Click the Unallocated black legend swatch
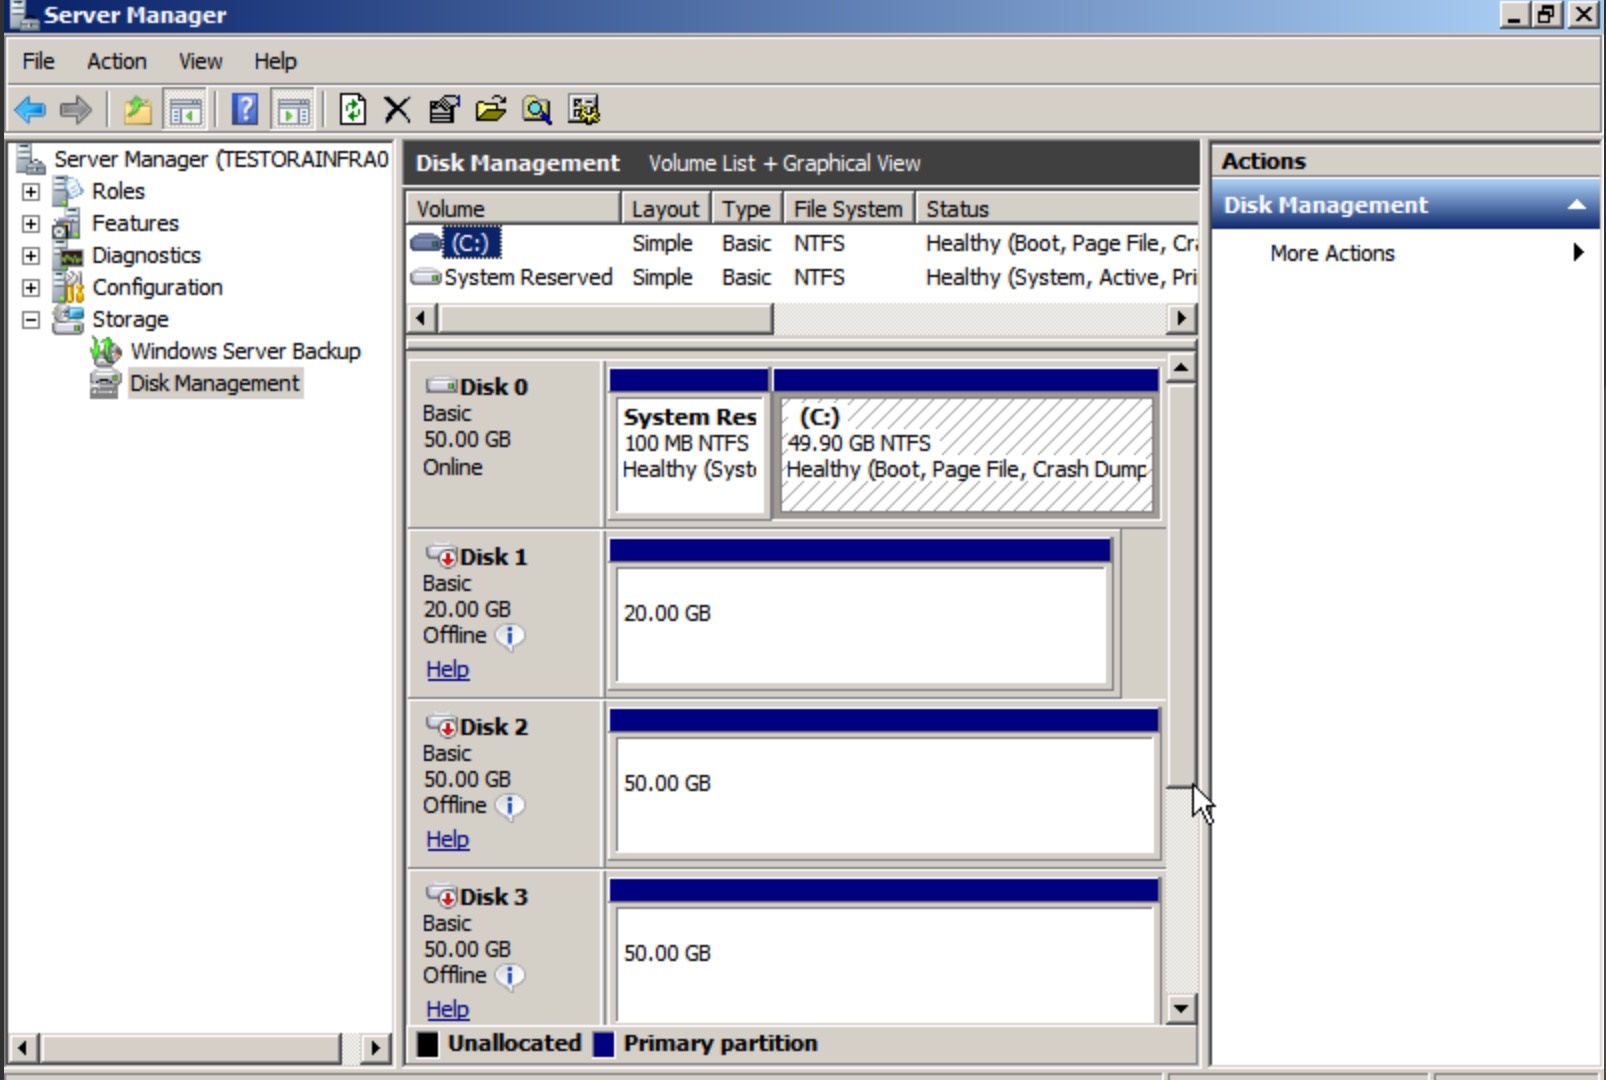1606x1080 pixels. tap(428, 1043)
